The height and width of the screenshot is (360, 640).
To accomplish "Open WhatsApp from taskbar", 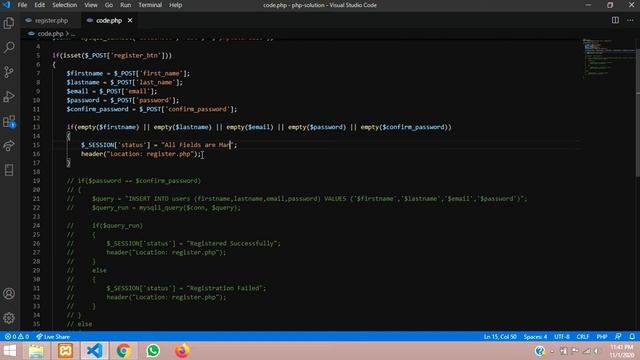I will coord(153,351).
